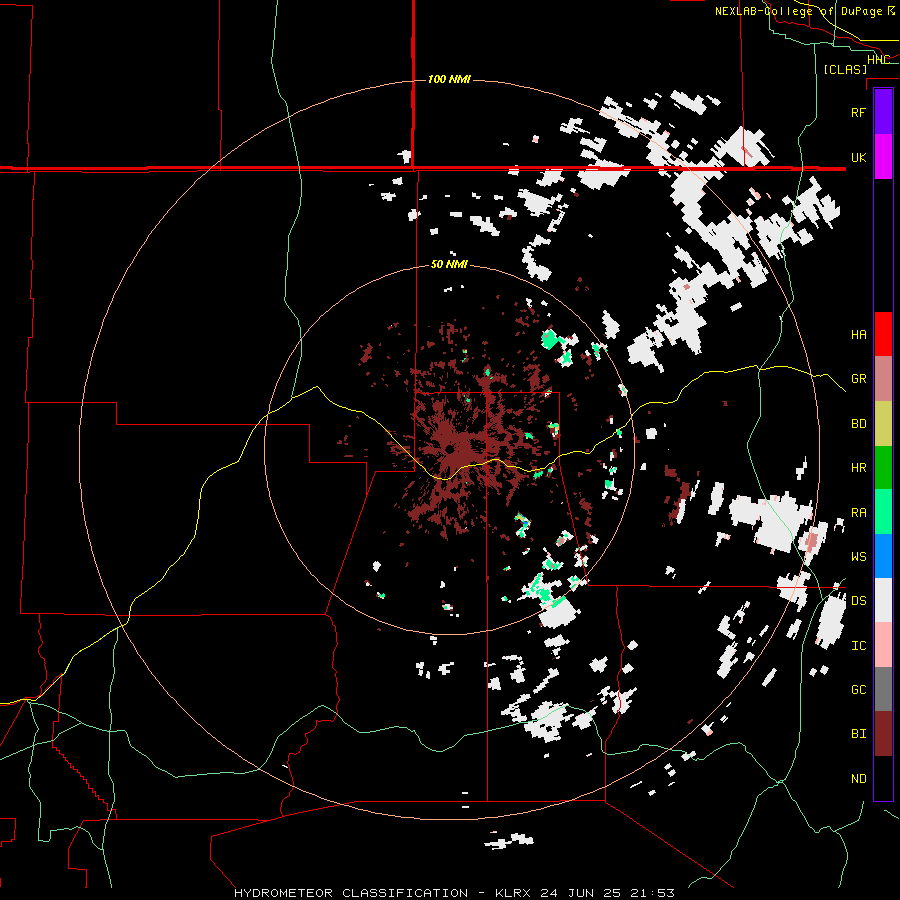
Task: Click the RA legend label
Action: (x=858, y=513)
